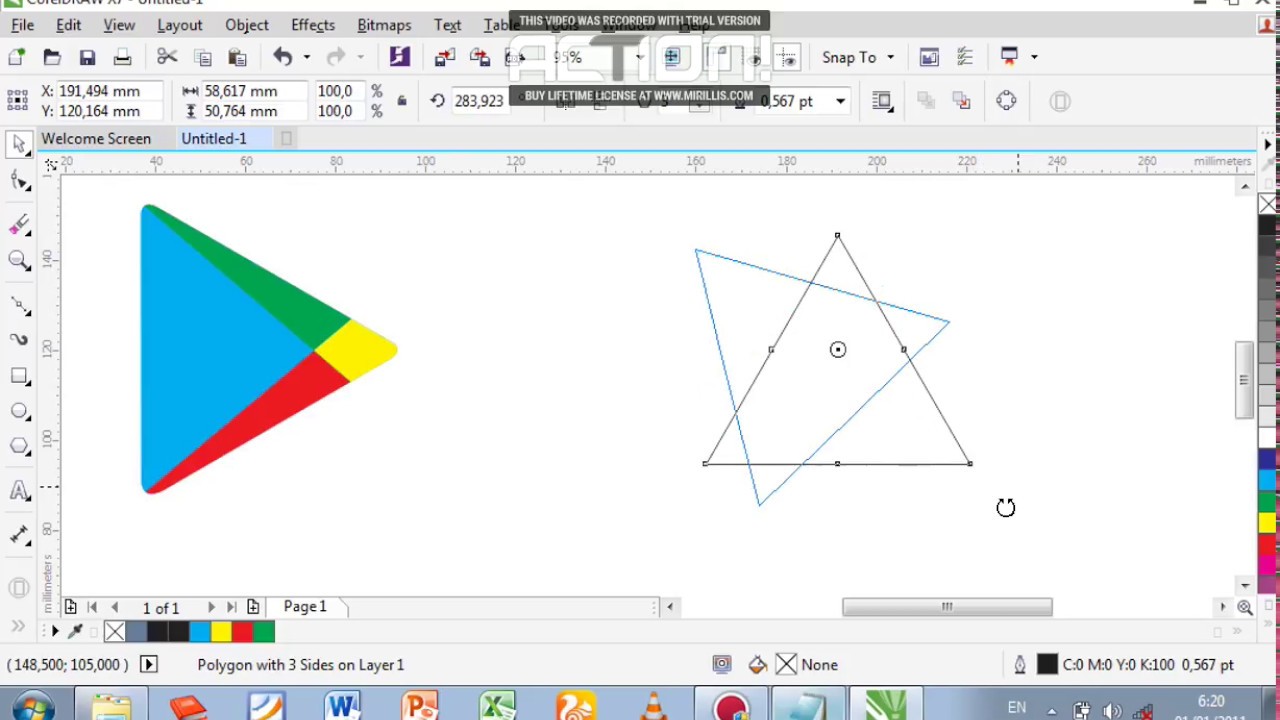Click the zoom navigator magnifier icon

(1245, 607)
